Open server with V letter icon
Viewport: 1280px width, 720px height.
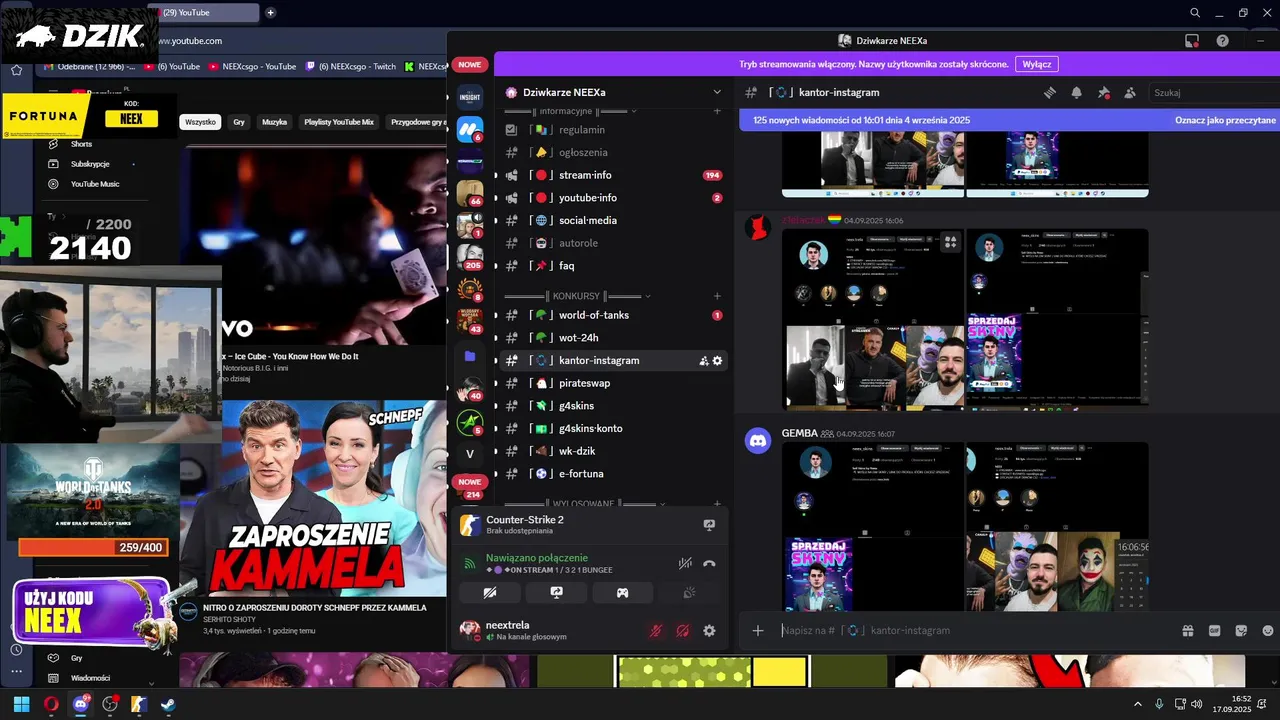(470, 454)
